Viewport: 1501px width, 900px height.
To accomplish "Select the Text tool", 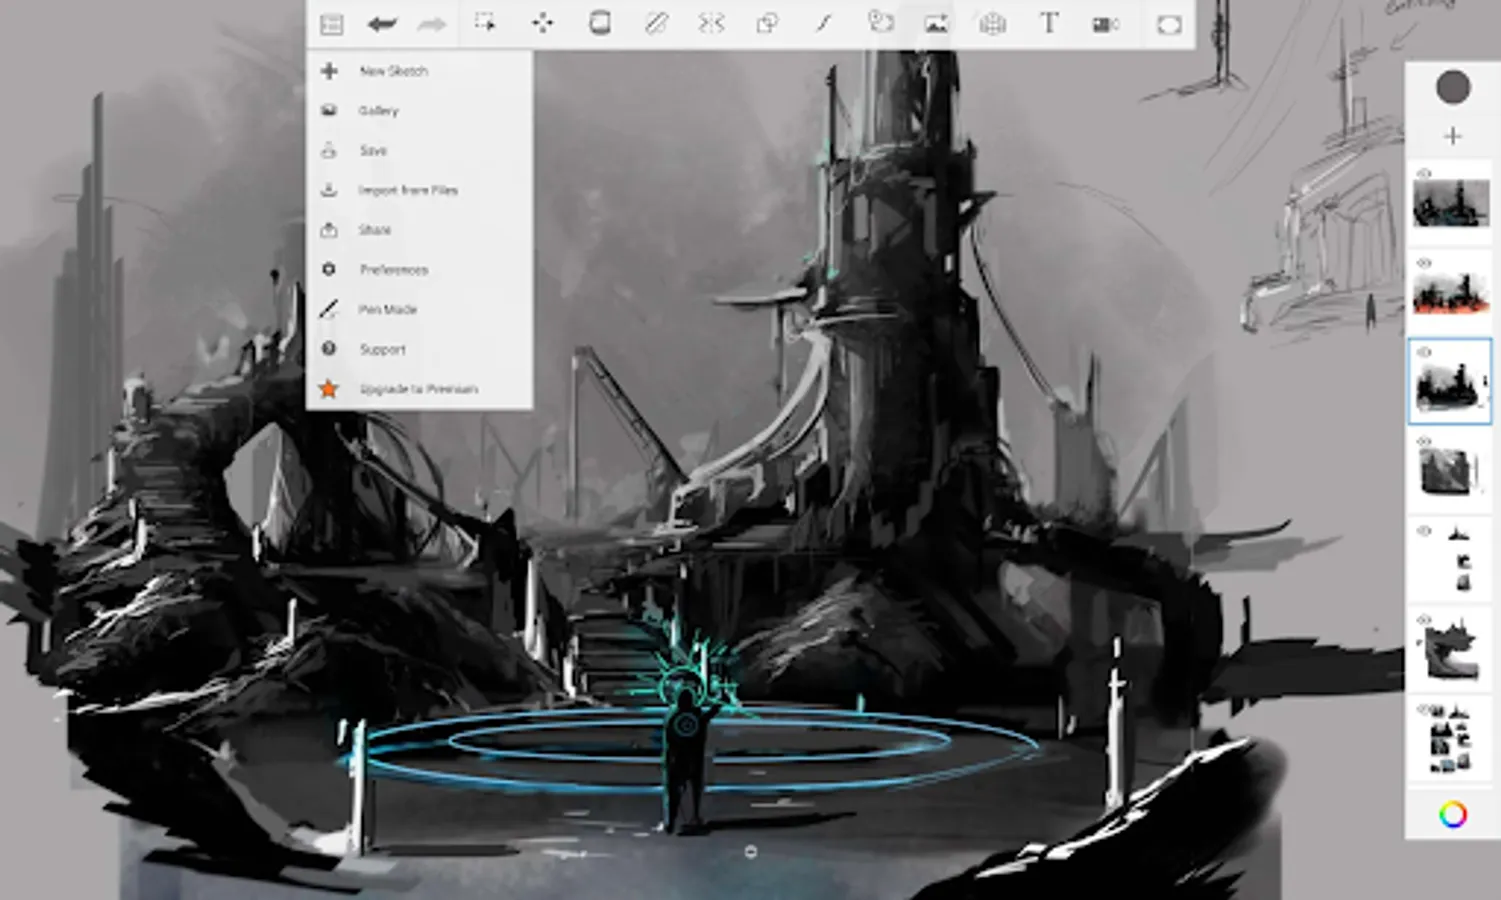I will point(1048,23).
